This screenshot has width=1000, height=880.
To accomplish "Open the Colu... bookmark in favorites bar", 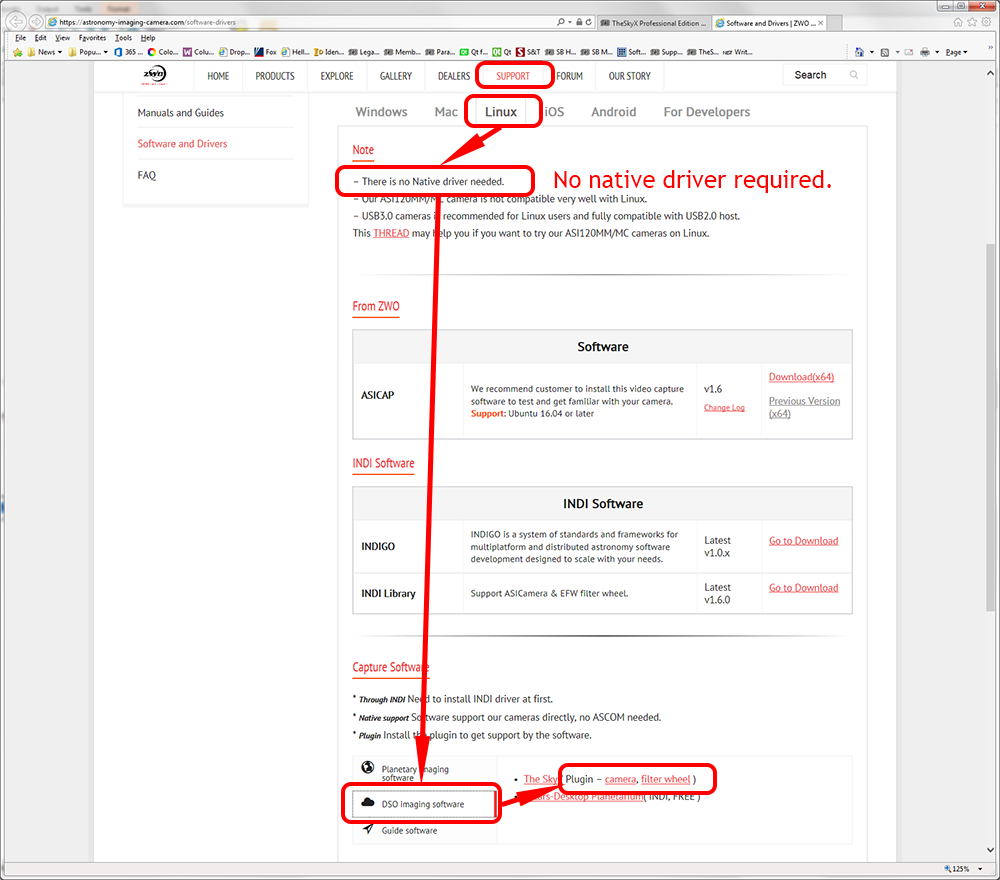I will tap(199, 52).
